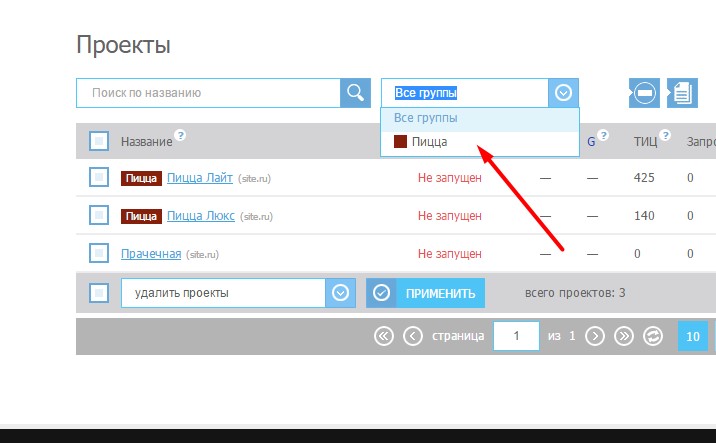716x443 pixels.
Task: Open help icon next to ТИЦ column
Action: point(665,135)
